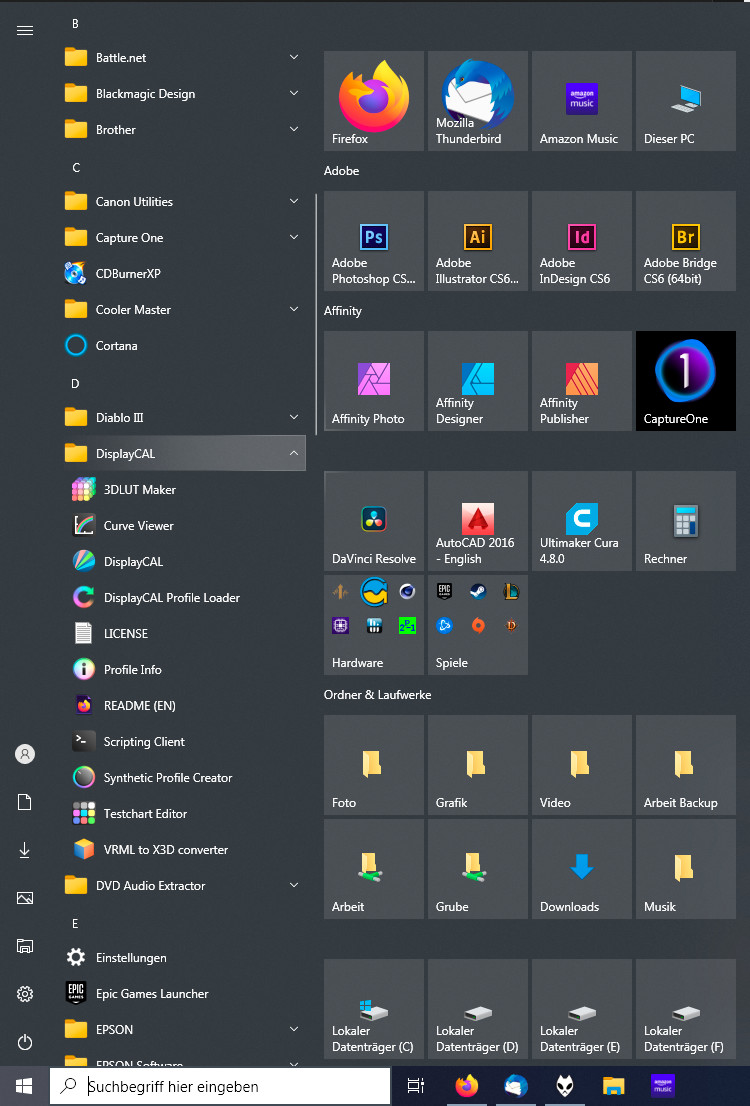The width and height of the screenshot is (750, 1106).
Task: Expand the Capture One folder
Action: click(185, 238)
